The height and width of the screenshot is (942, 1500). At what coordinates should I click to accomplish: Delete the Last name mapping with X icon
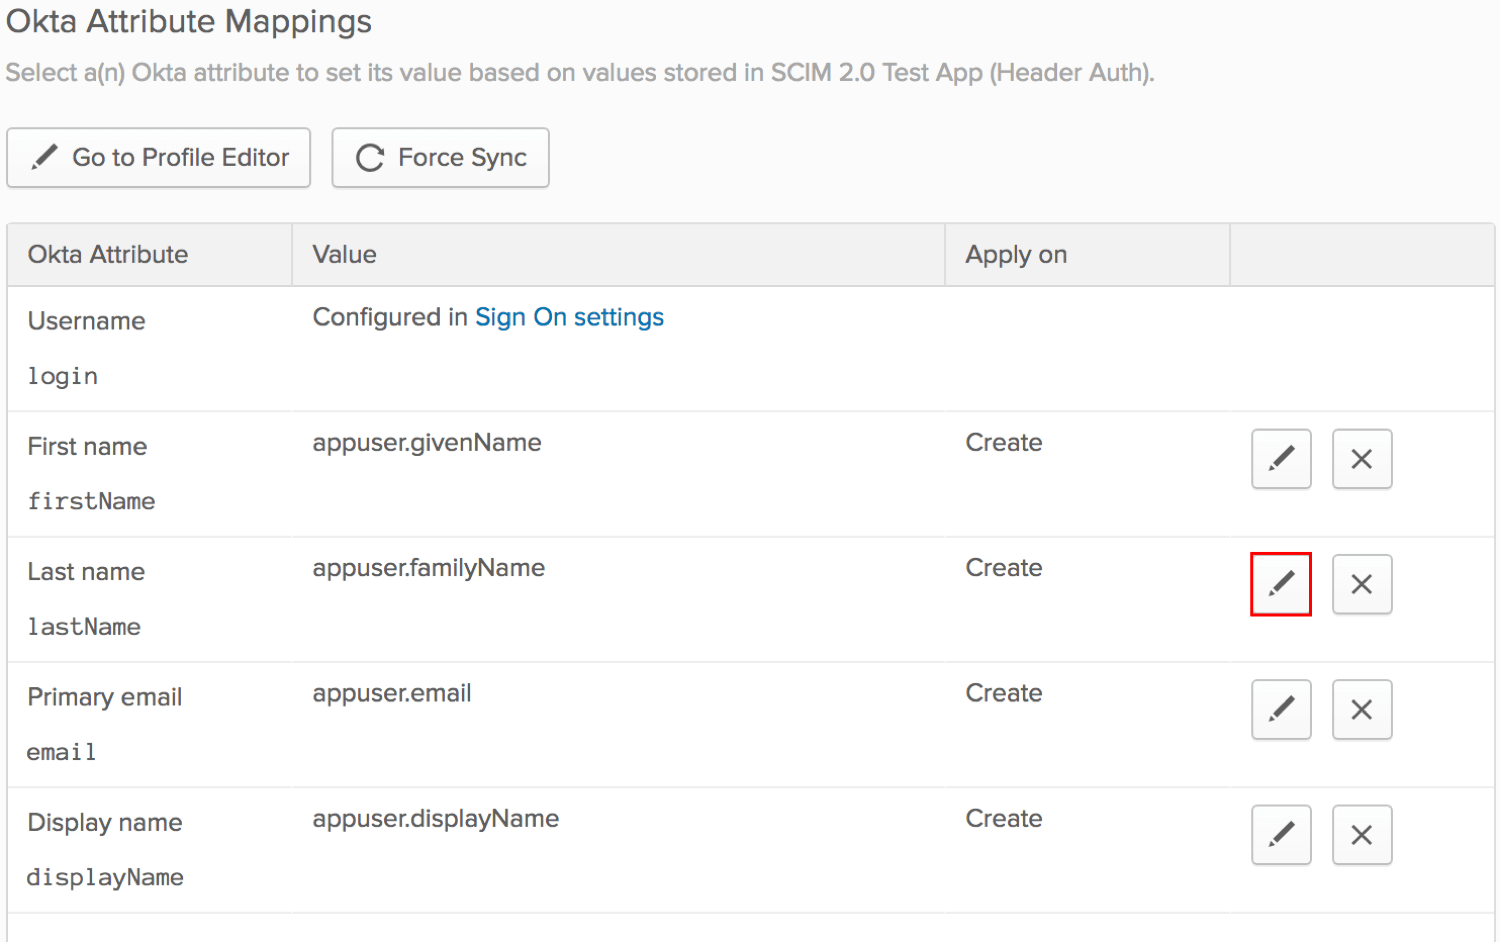coord(1362,584)
